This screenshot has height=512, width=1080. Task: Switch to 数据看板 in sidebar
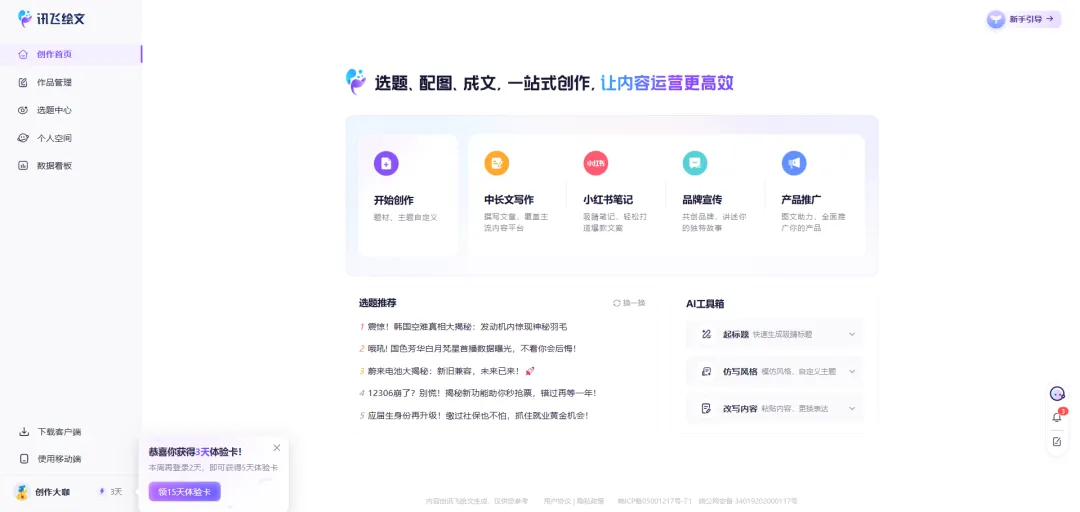coord(54,165)
